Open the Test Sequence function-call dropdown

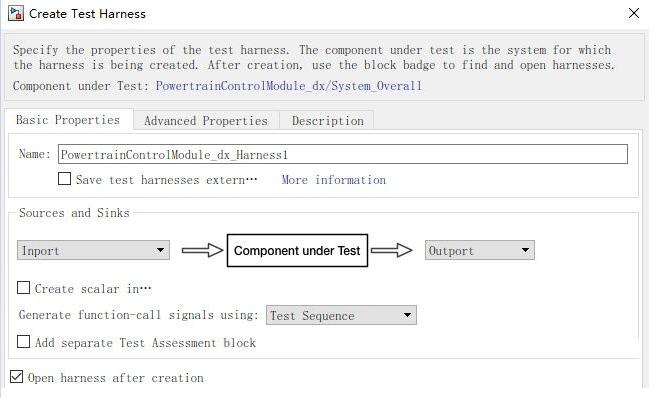pyautogui.click(x=341, y=315)
